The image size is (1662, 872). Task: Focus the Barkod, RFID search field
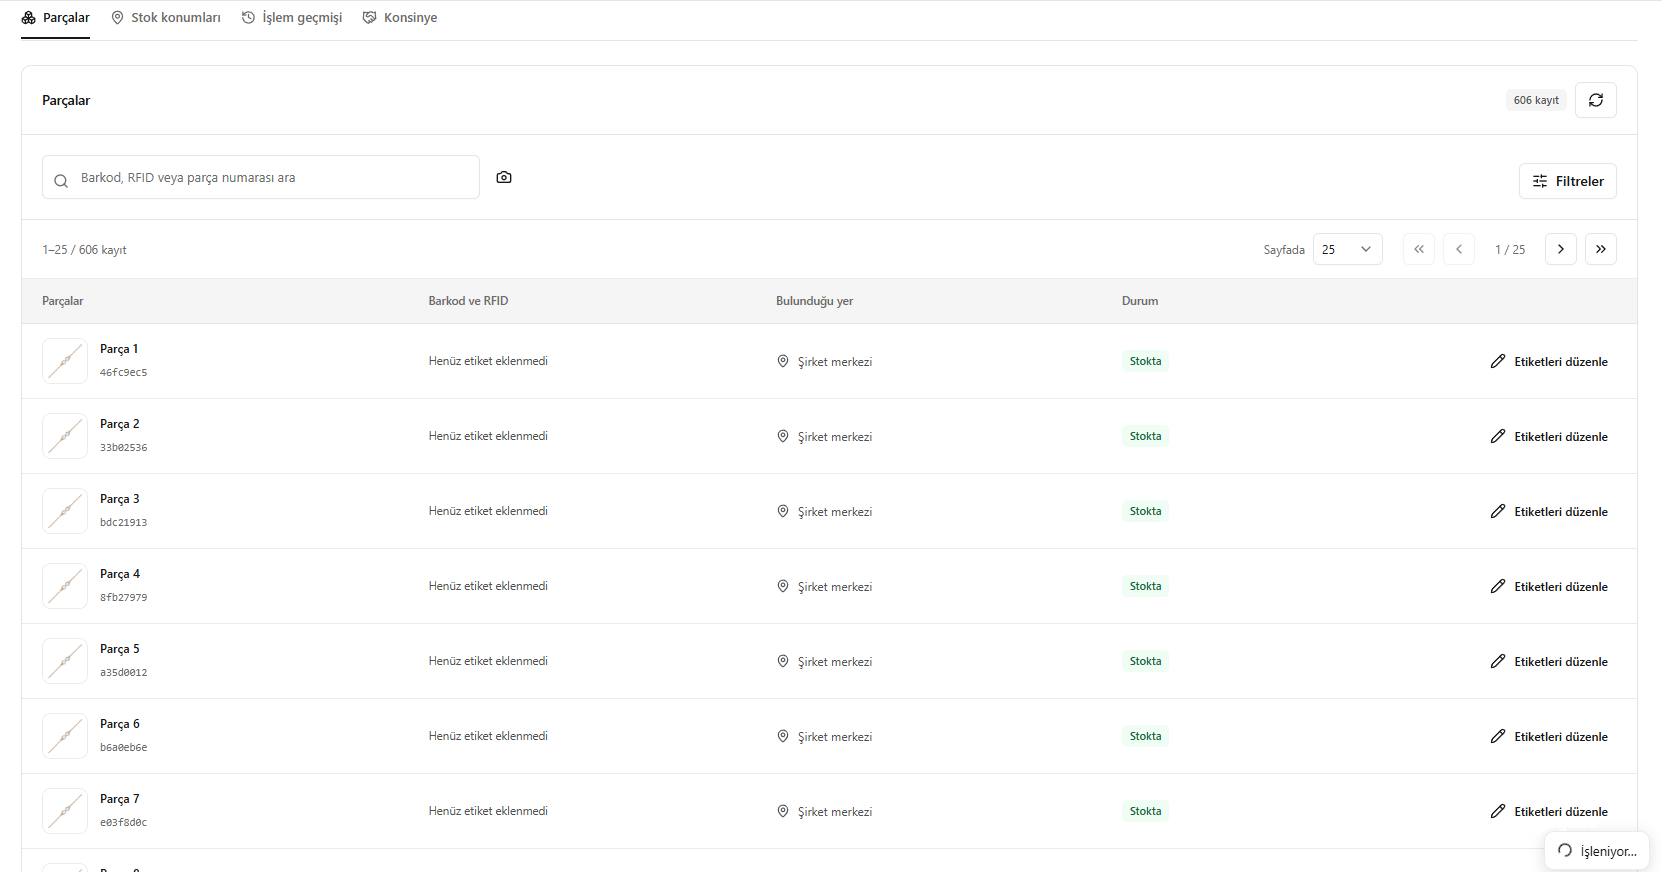[x=261, y=177]
